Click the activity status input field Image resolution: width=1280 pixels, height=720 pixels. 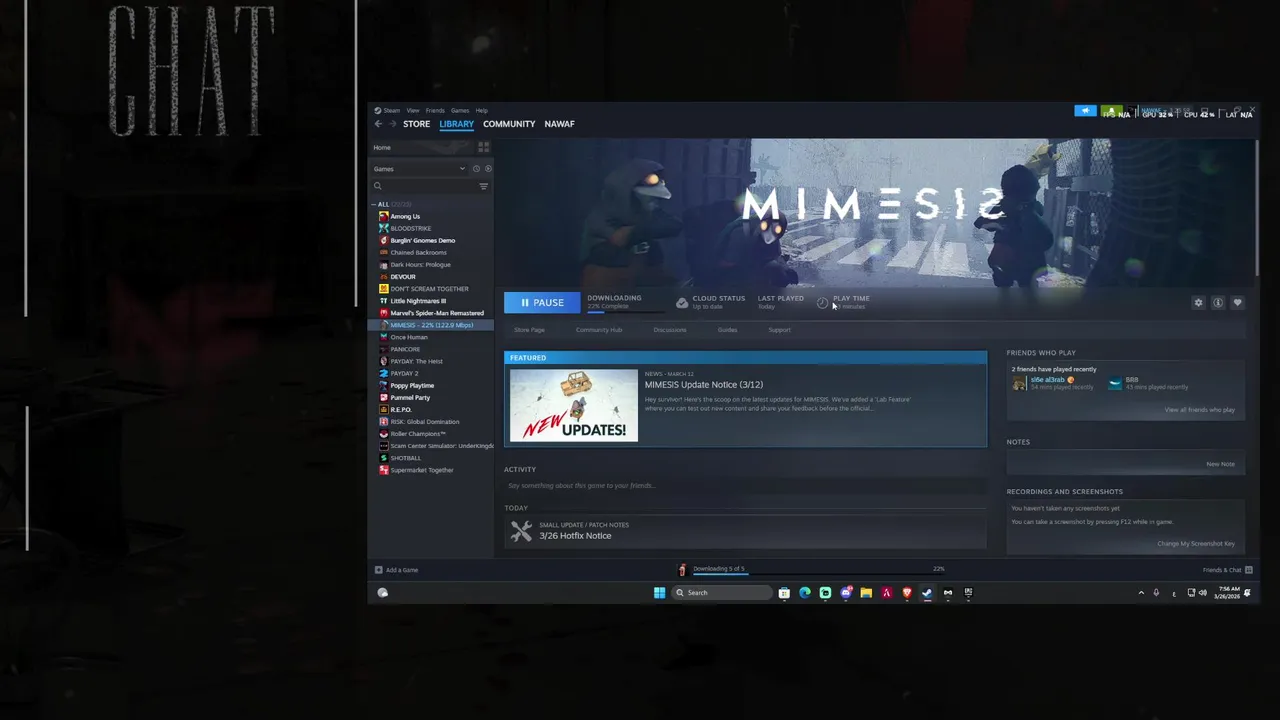(x=745, y=486)
